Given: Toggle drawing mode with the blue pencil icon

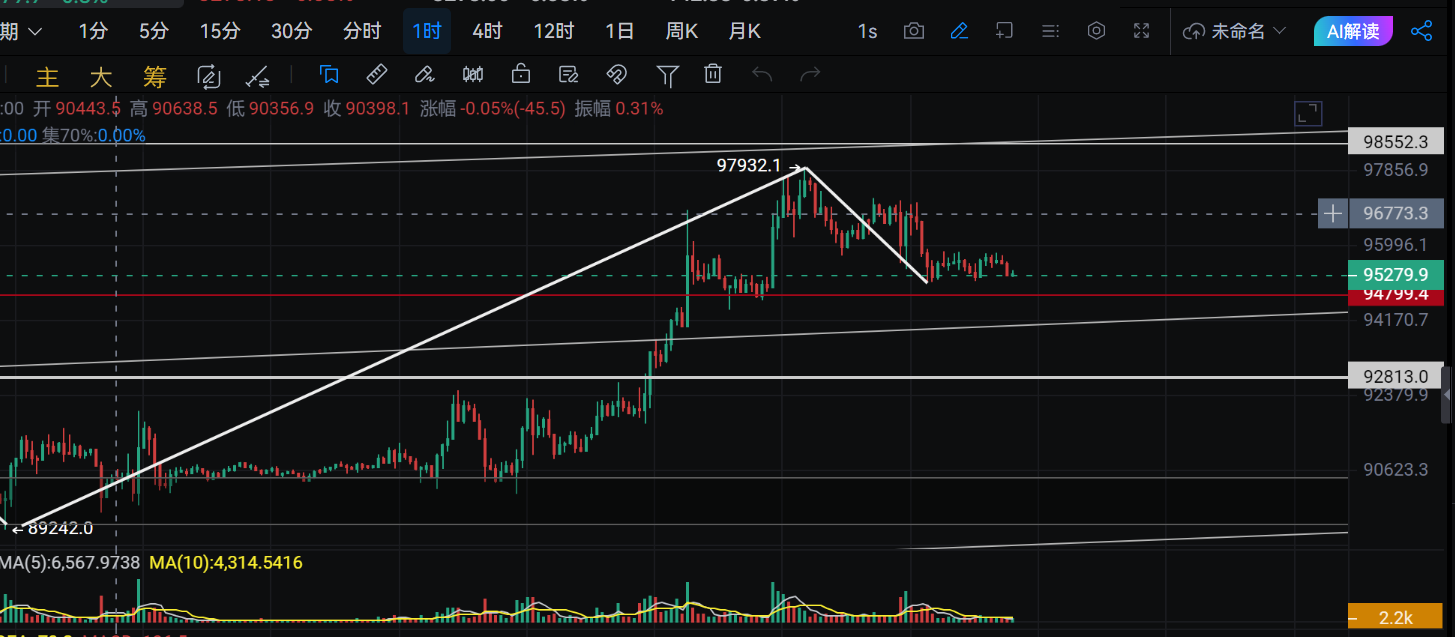Looking at the screenshot, I should 959,31.
